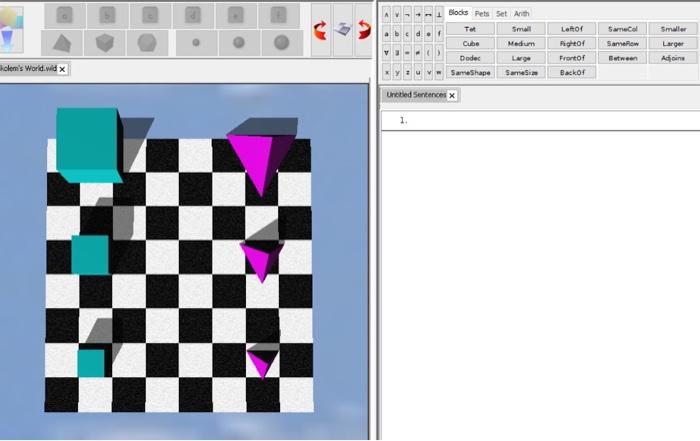Viewport: 700px width, 441px height.
Task: Click the name label 'e' in the block toolbar
Action: click(236, 16)
